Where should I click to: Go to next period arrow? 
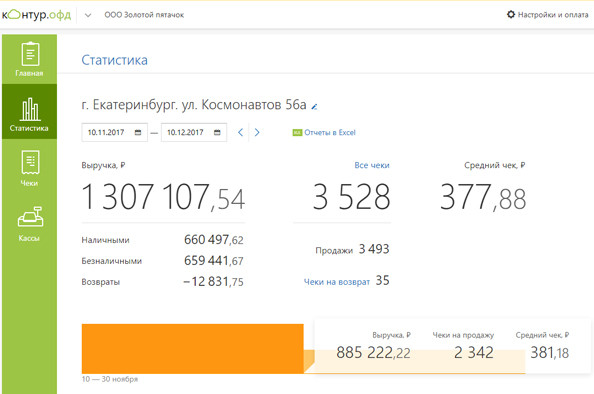(x=257, y=132)
